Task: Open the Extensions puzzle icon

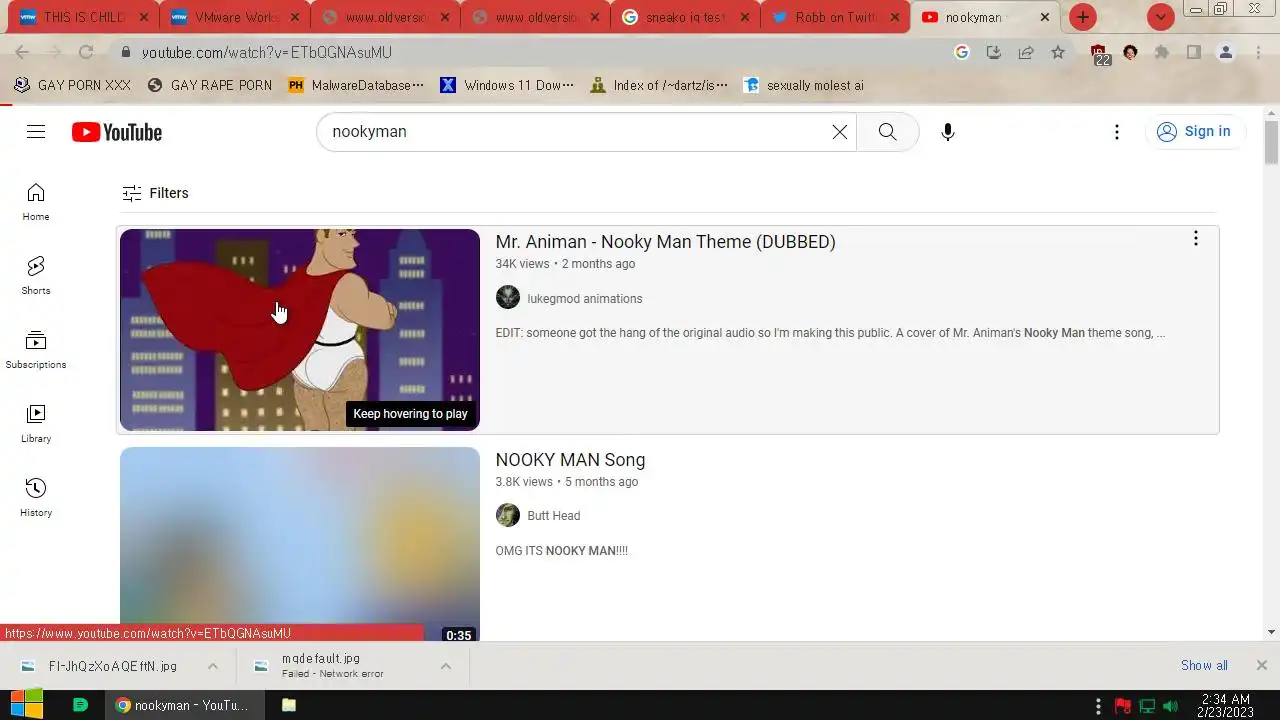Action: pyautogui.click(x=1162, y=52)
